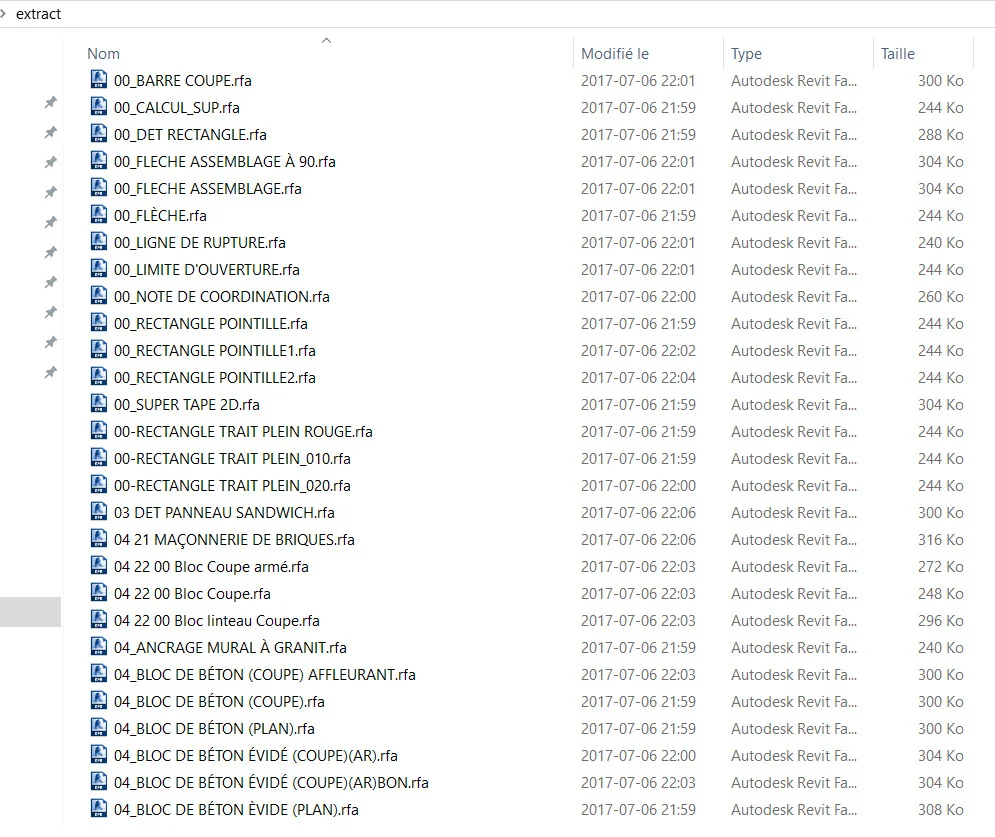Screen dimensions: 995x837
Task: Click icon of 00_FLECHE ASSEMBLAGE À 90.rfa
Action: [x=99, y=161]
